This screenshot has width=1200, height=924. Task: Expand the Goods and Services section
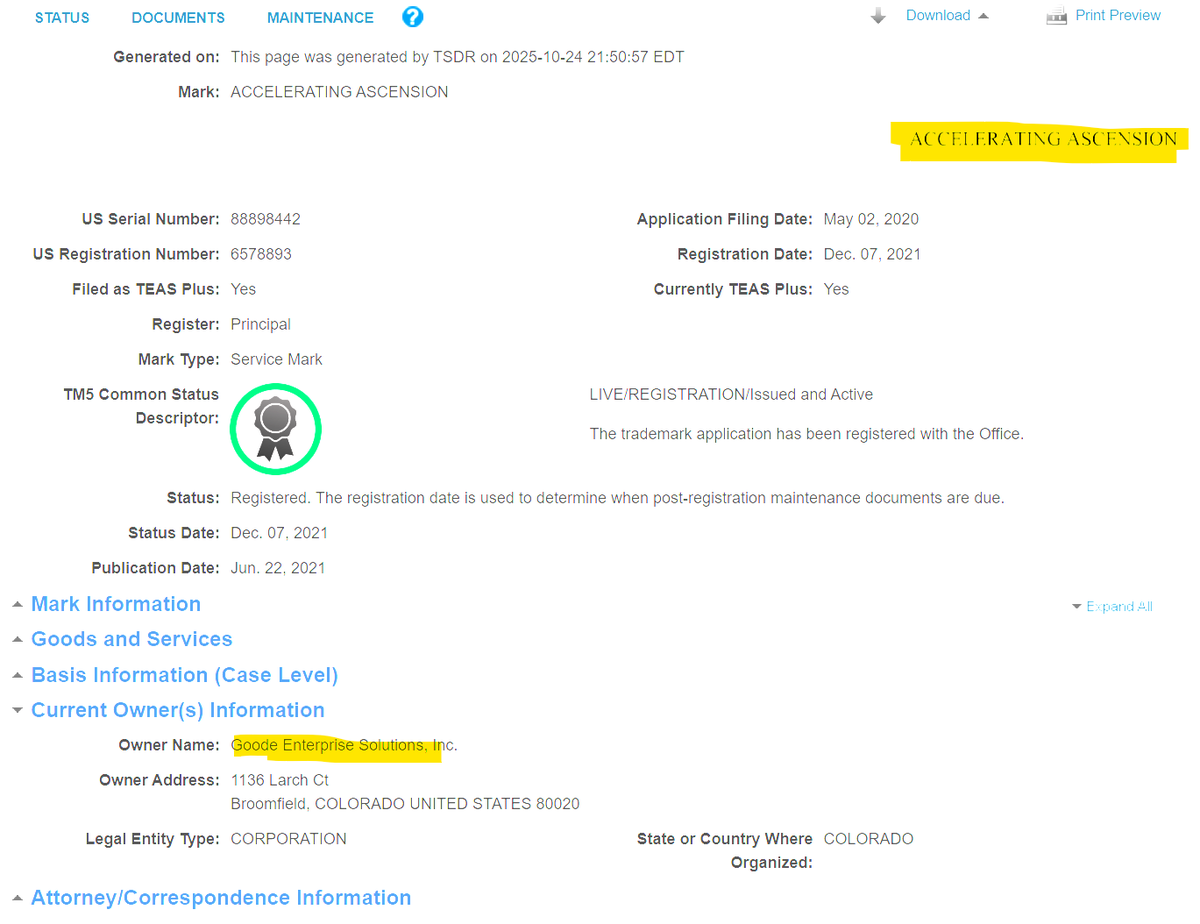[x=132, y=639]
